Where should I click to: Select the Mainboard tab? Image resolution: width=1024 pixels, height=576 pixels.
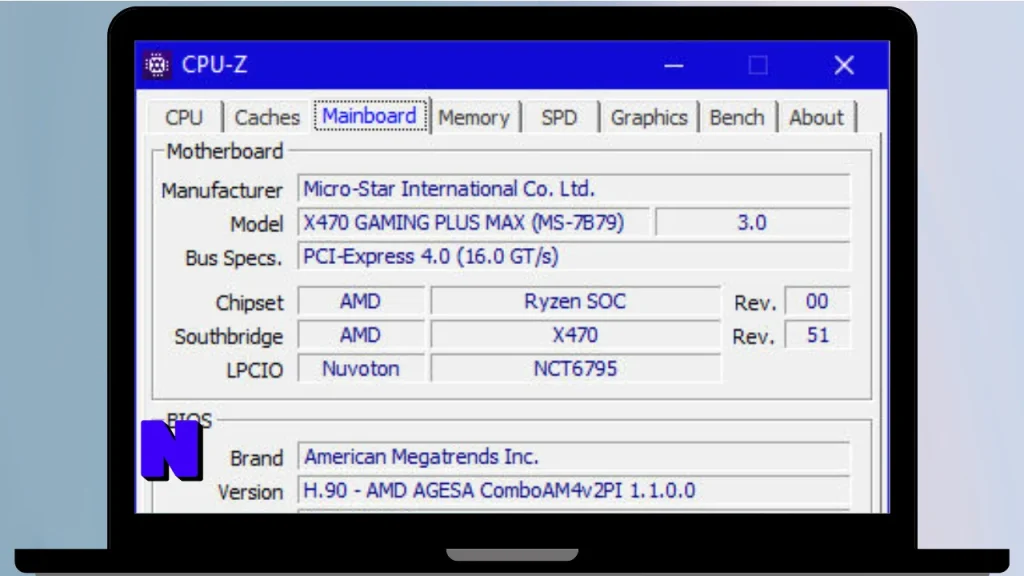[x=370, y=116]
